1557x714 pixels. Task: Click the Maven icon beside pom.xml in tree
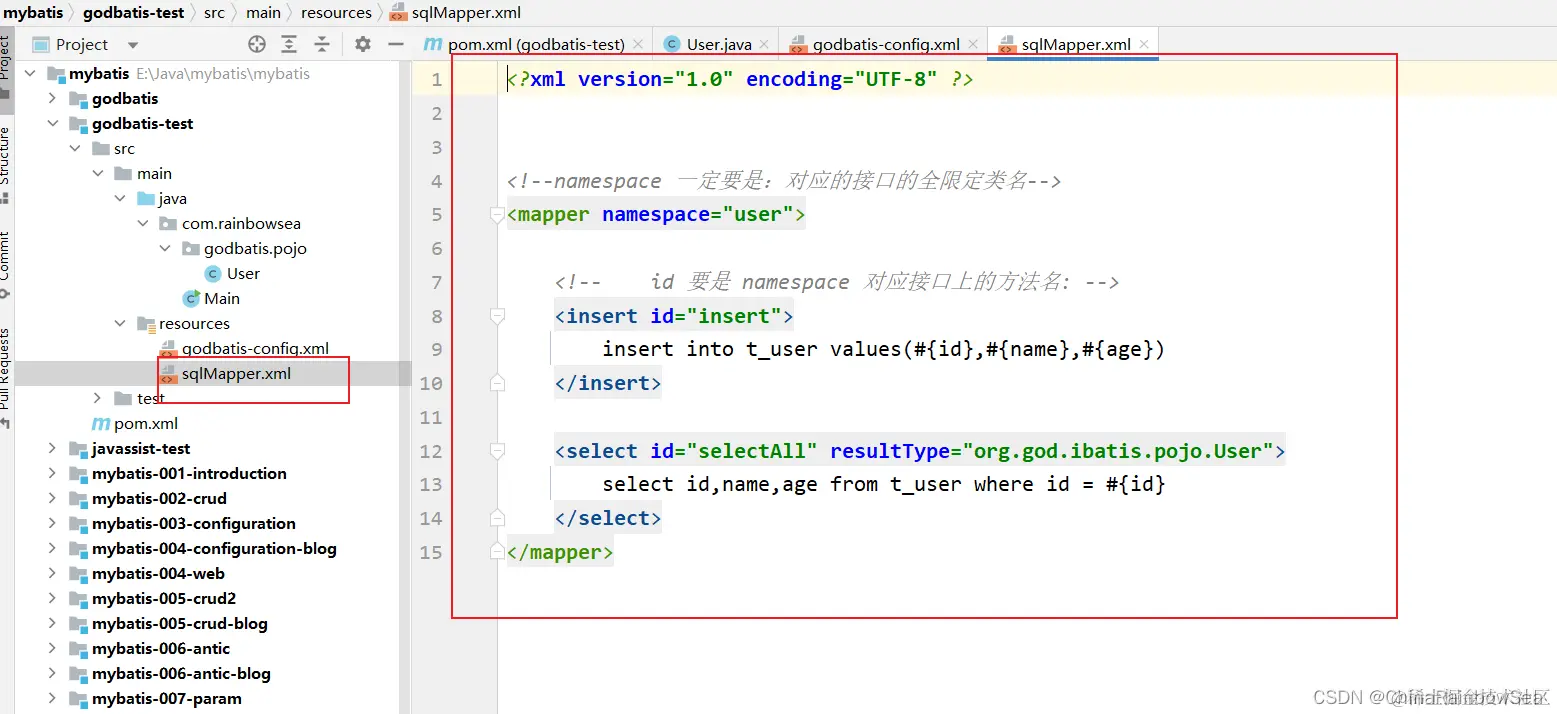(x=101, y=423)
